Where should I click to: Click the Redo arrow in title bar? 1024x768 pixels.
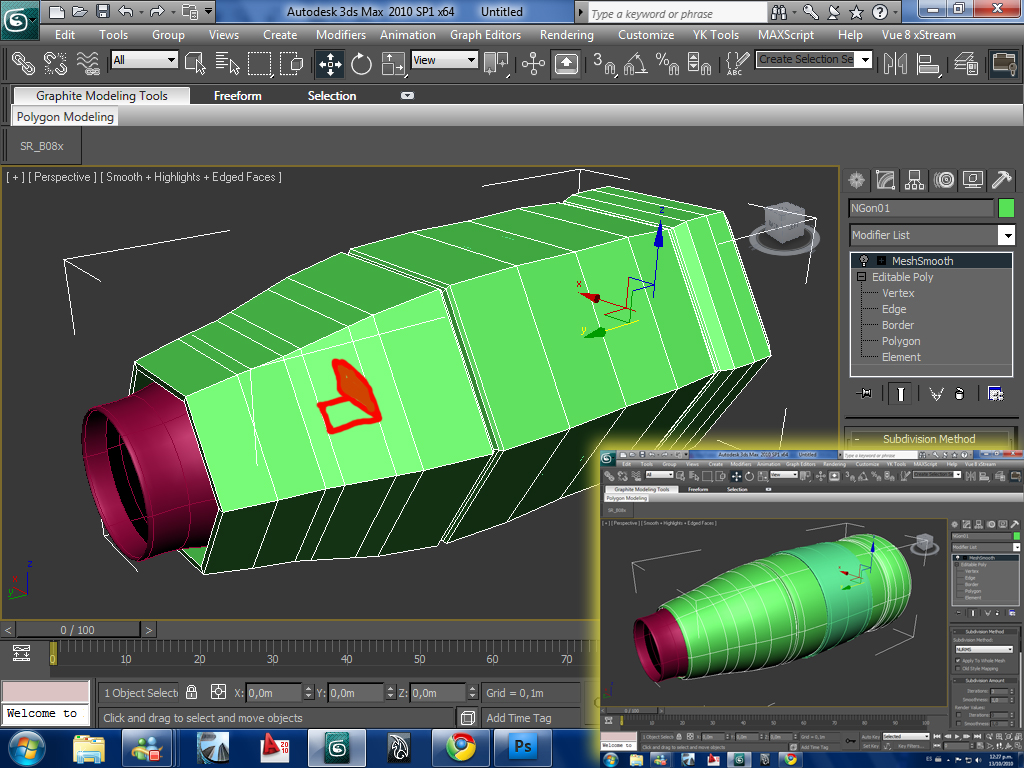[157, 11]
